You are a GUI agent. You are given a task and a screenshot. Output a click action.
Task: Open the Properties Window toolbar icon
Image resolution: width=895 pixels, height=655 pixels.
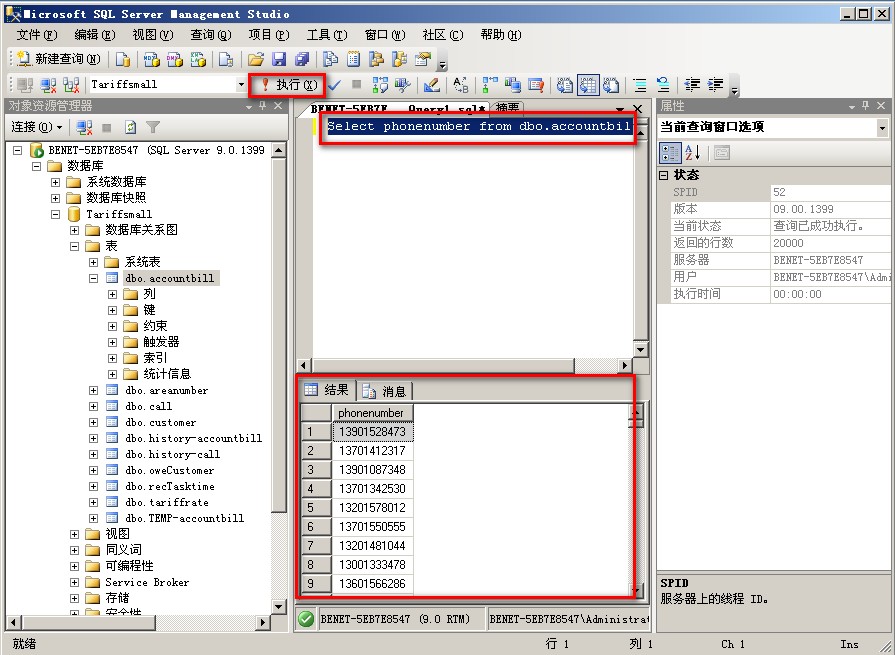(423, 59)
